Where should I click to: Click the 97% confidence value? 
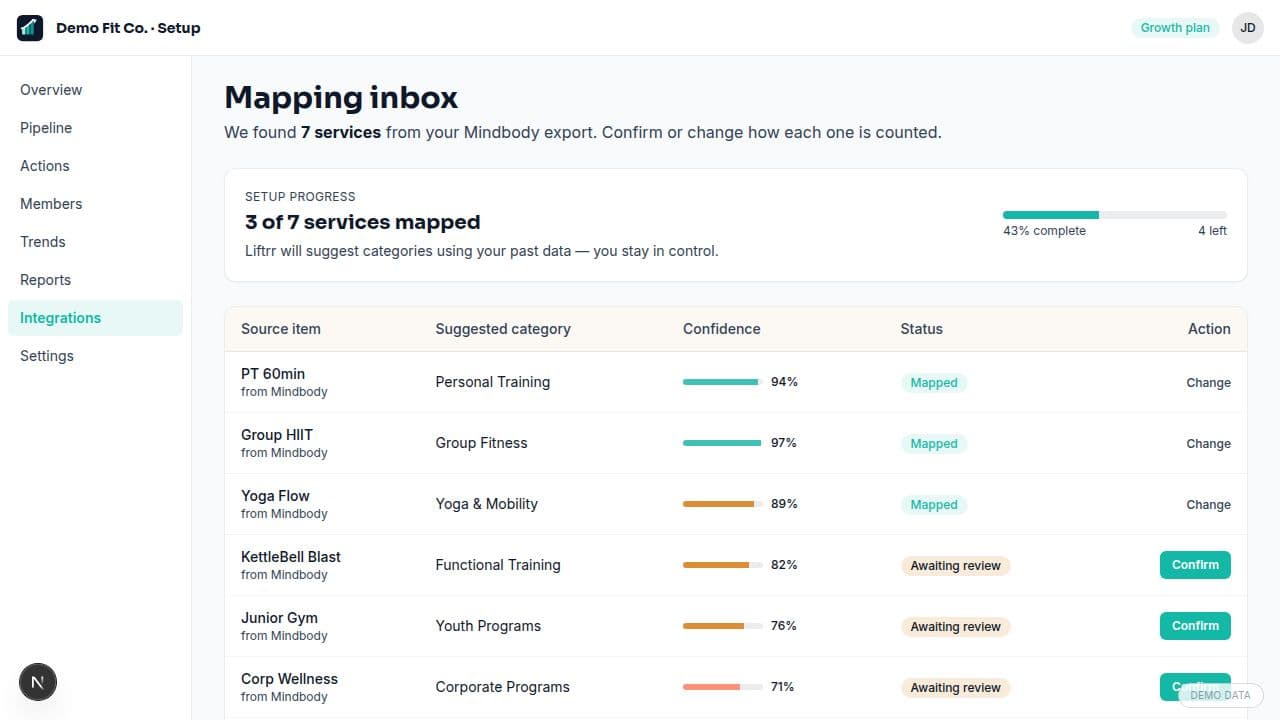pyautogui.click(x=784, y=443)
